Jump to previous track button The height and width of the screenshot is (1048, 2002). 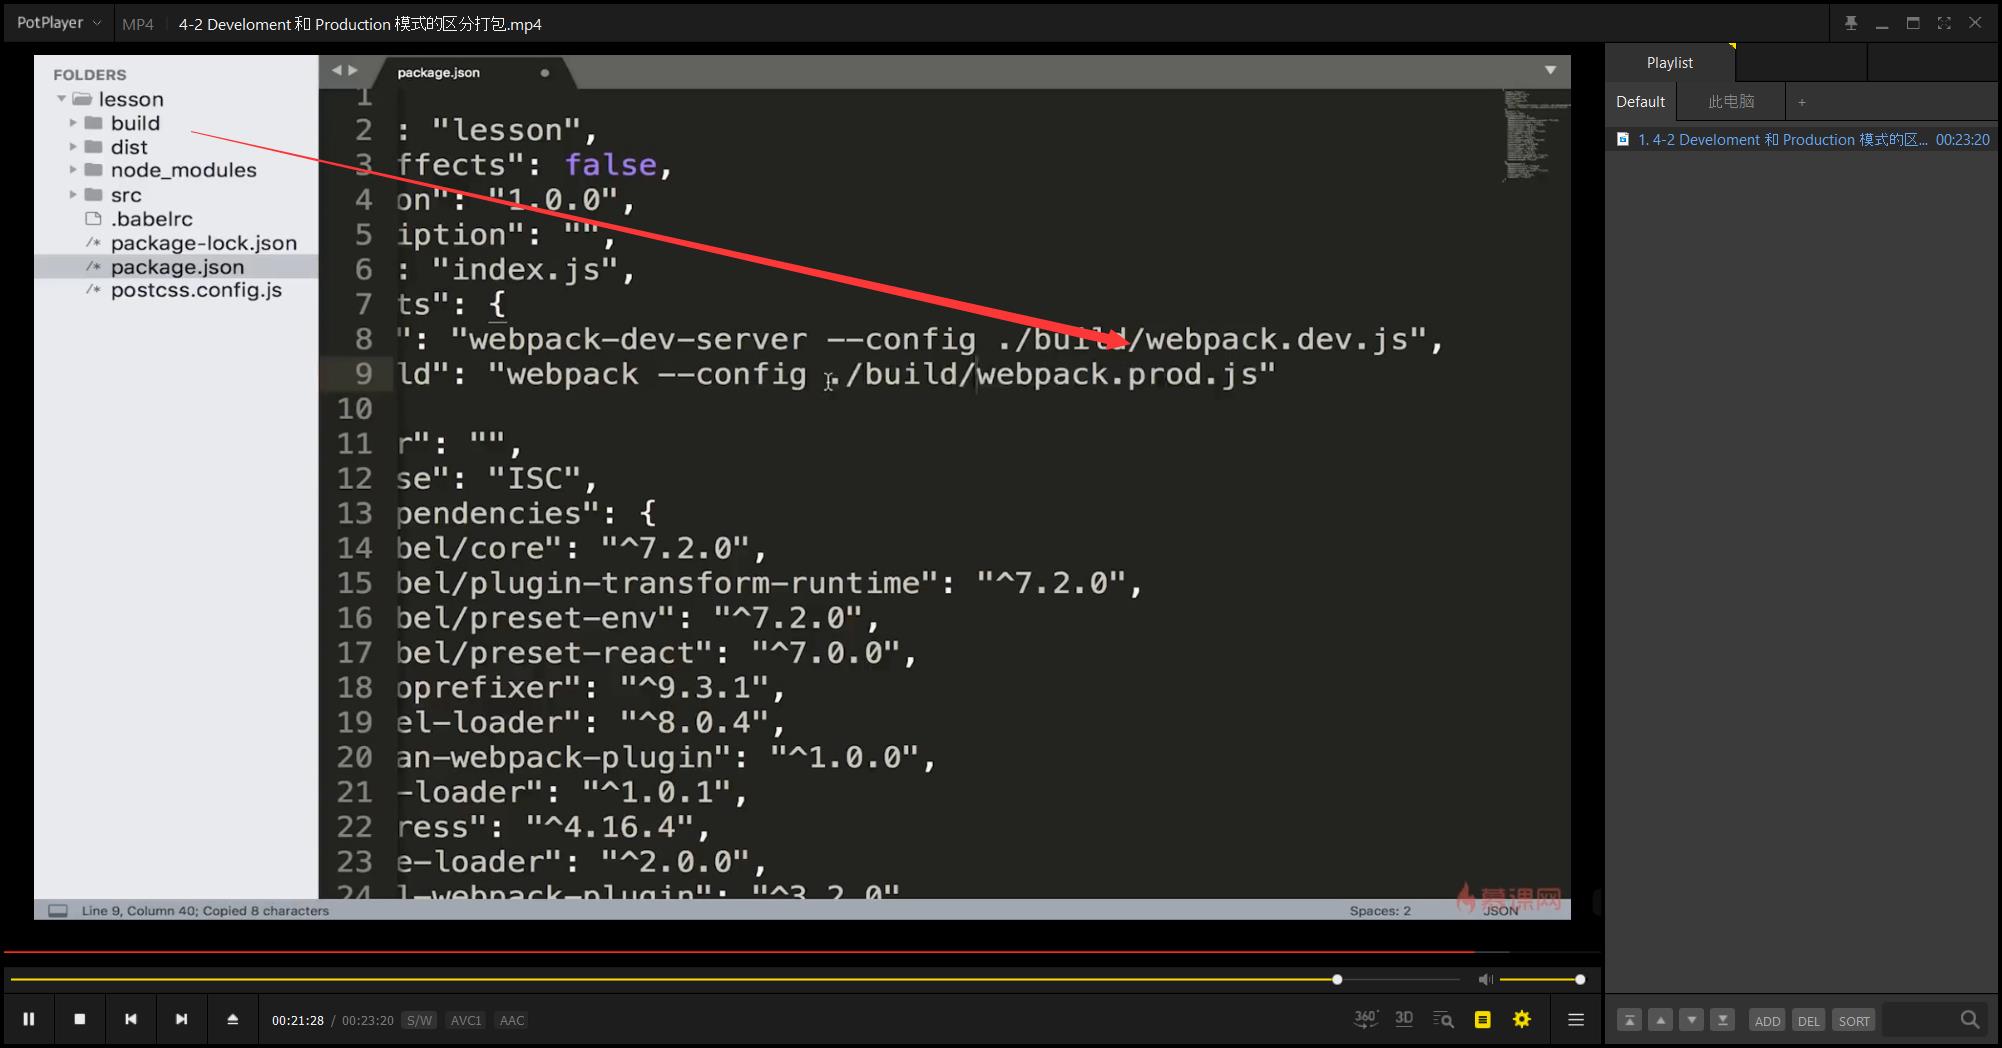(131, 1019)
